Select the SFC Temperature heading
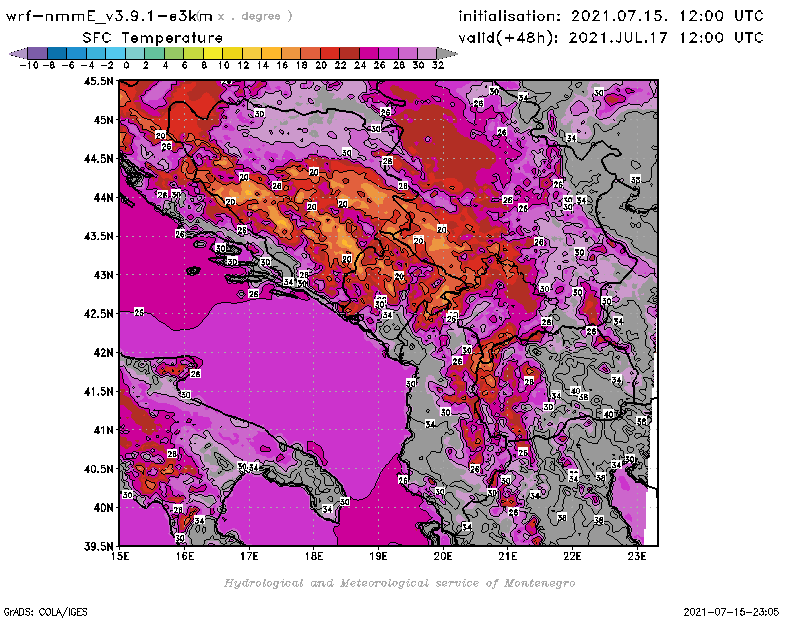The height and width of the screenshot is (618, 800). pos(153,38)
